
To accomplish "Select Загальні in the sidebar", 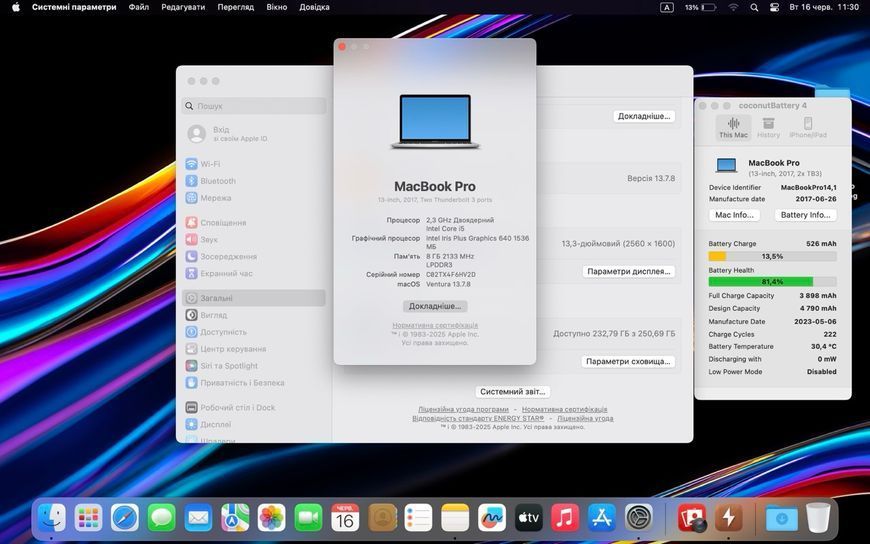I will 254,298.
